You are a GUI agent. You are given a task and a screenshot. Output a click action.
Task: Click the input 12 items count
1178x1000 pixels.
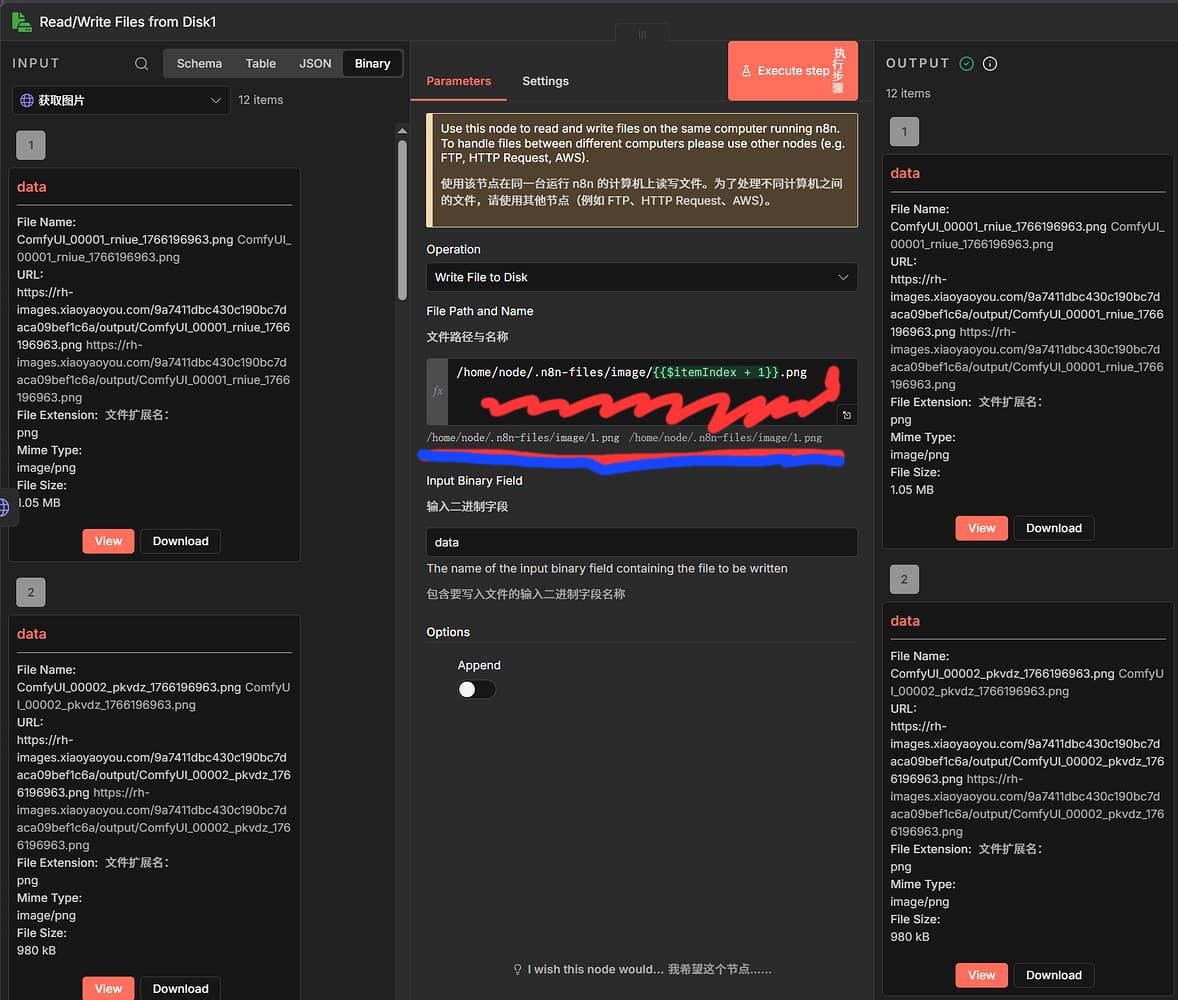click(x=261, y=100)
